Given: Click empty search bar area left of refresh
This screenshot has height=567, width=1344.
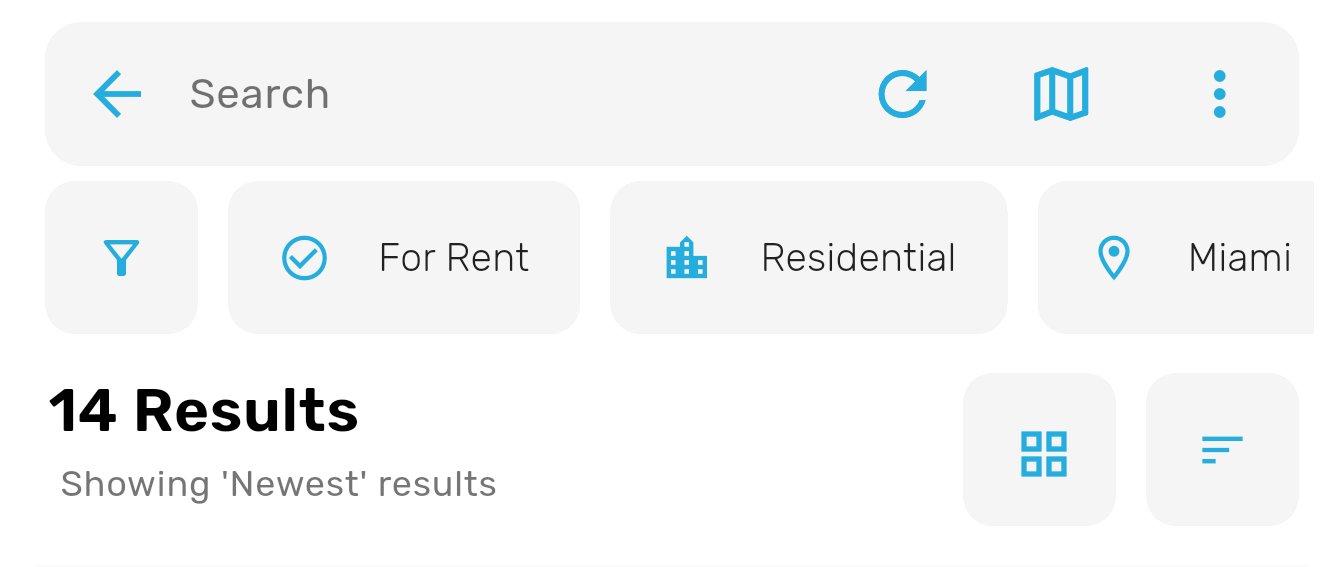Looking at the screenshot, I should point(600,94).
